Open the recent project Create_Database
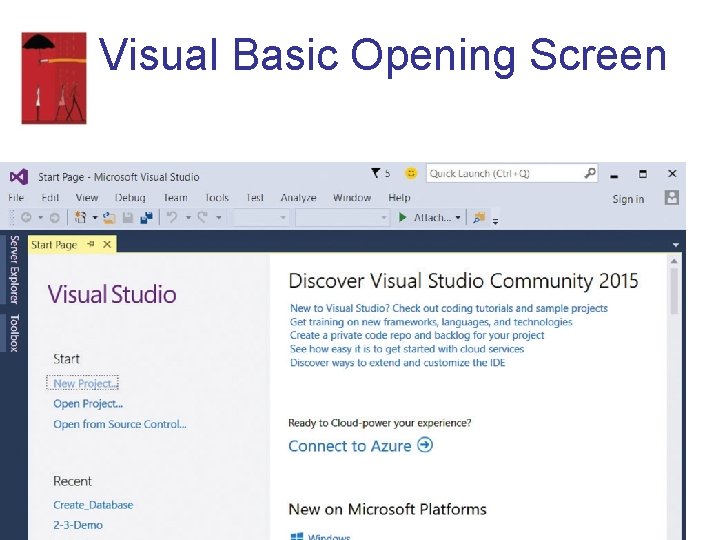The height and width of the screenshot is (540, 720). (x=93, y=505)
